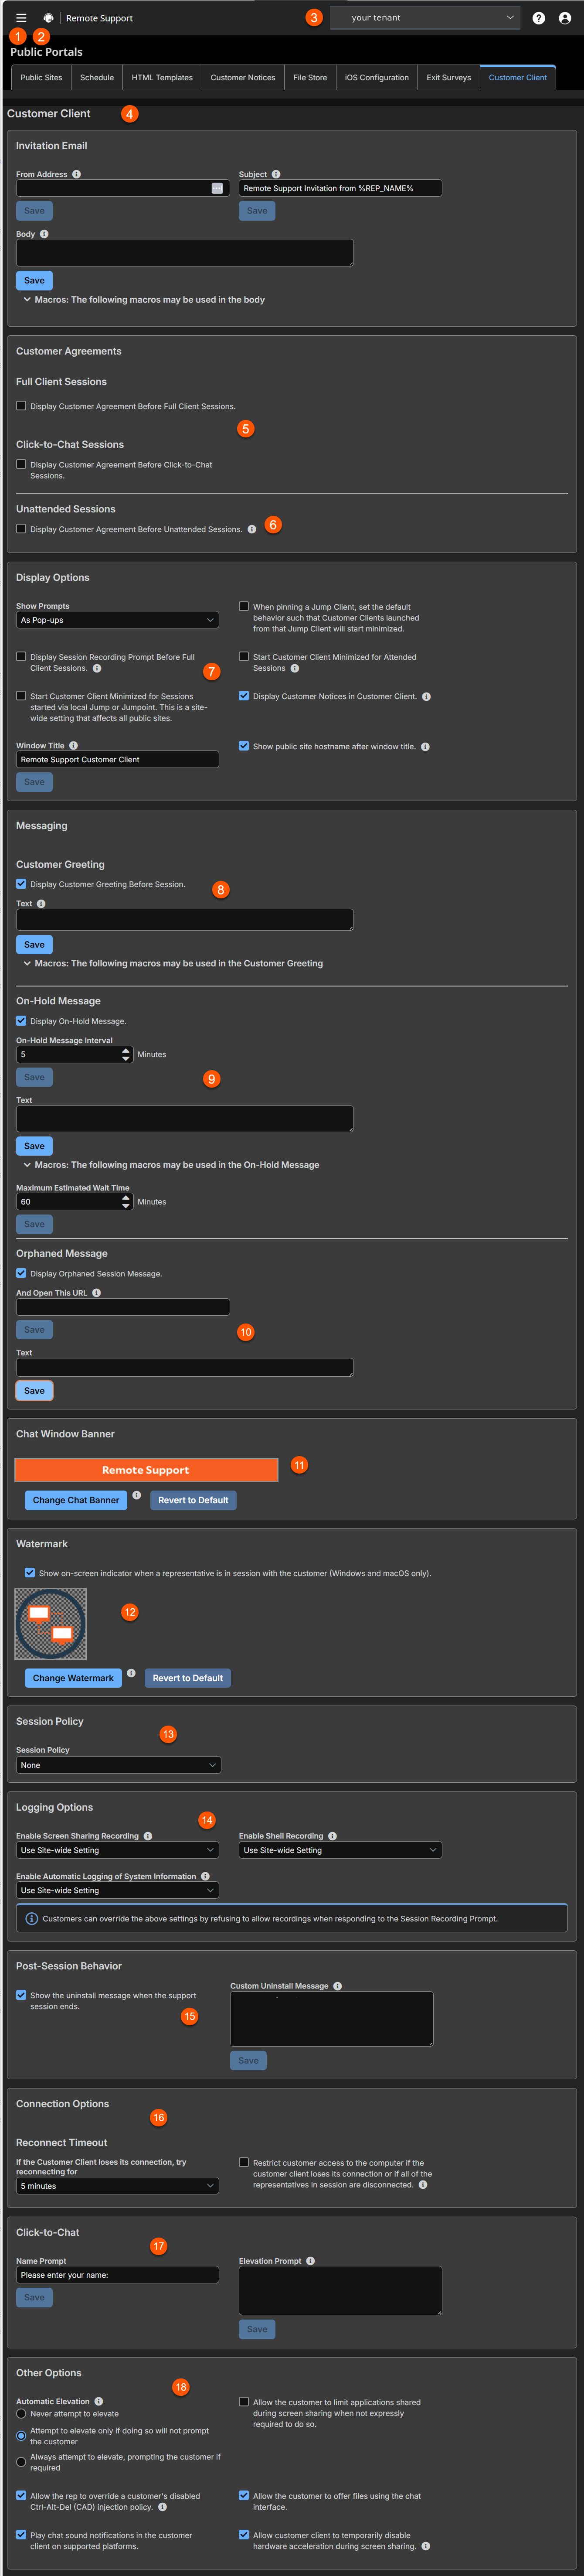Screen dimensions: 584x2576
Task: Click the Window Title input field
Action: [x=117, y=760]
